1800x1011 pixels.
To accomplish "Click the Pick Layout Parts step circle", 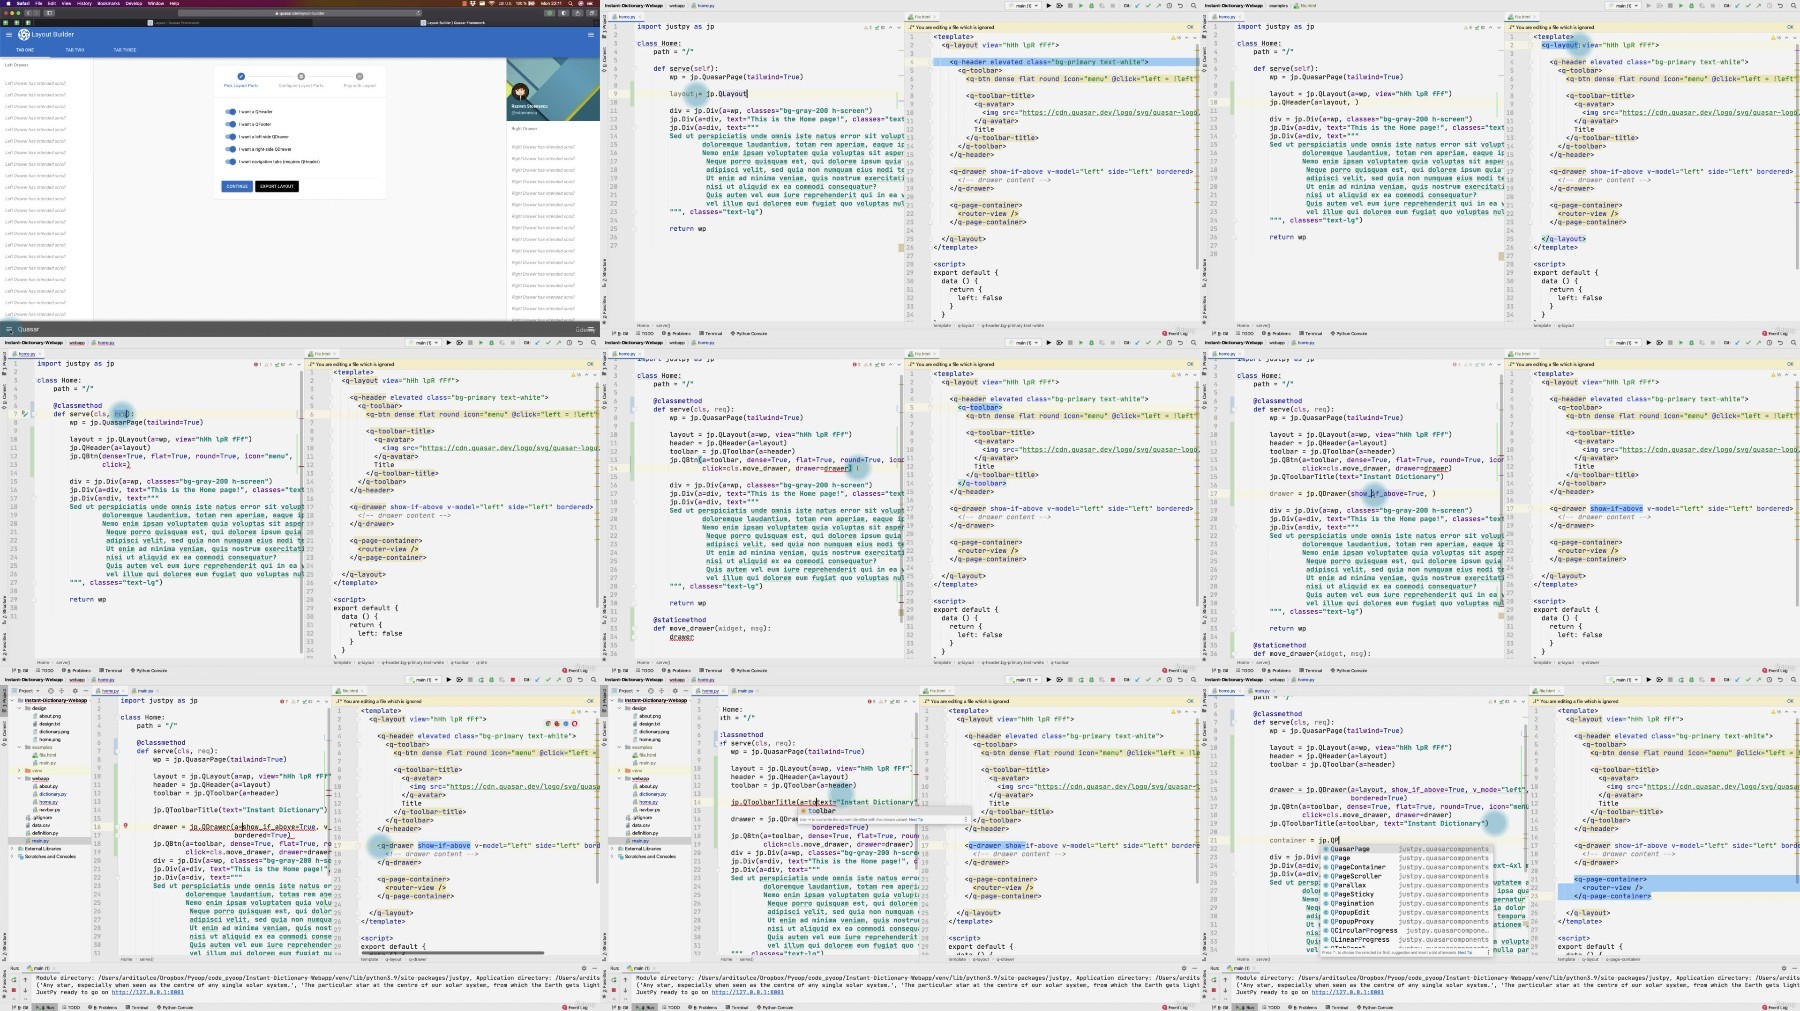I will click(x=241, y=76).
